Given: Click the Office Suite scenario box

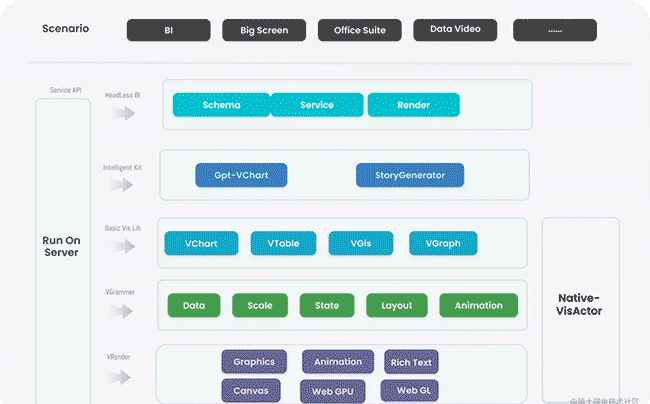Looking at the screenshot, I should [x=359, y=30].
